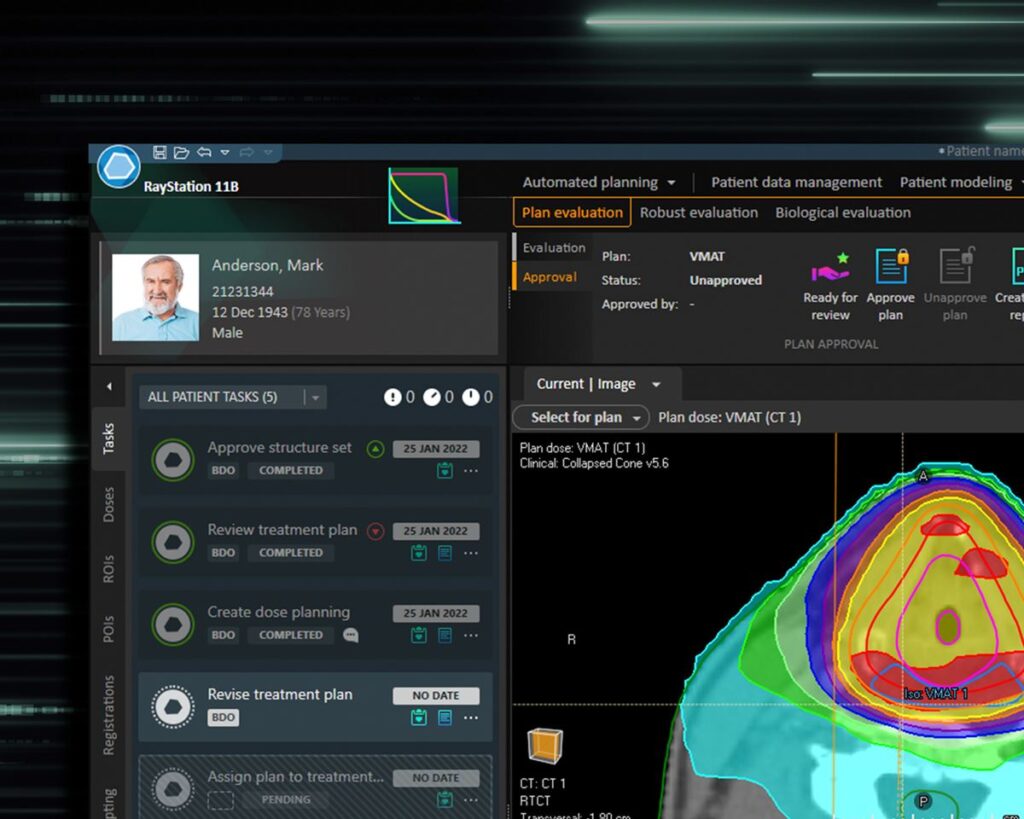Click the Save icon in the quick access toolbar
1024x819 pixels.
pos(158,151)
